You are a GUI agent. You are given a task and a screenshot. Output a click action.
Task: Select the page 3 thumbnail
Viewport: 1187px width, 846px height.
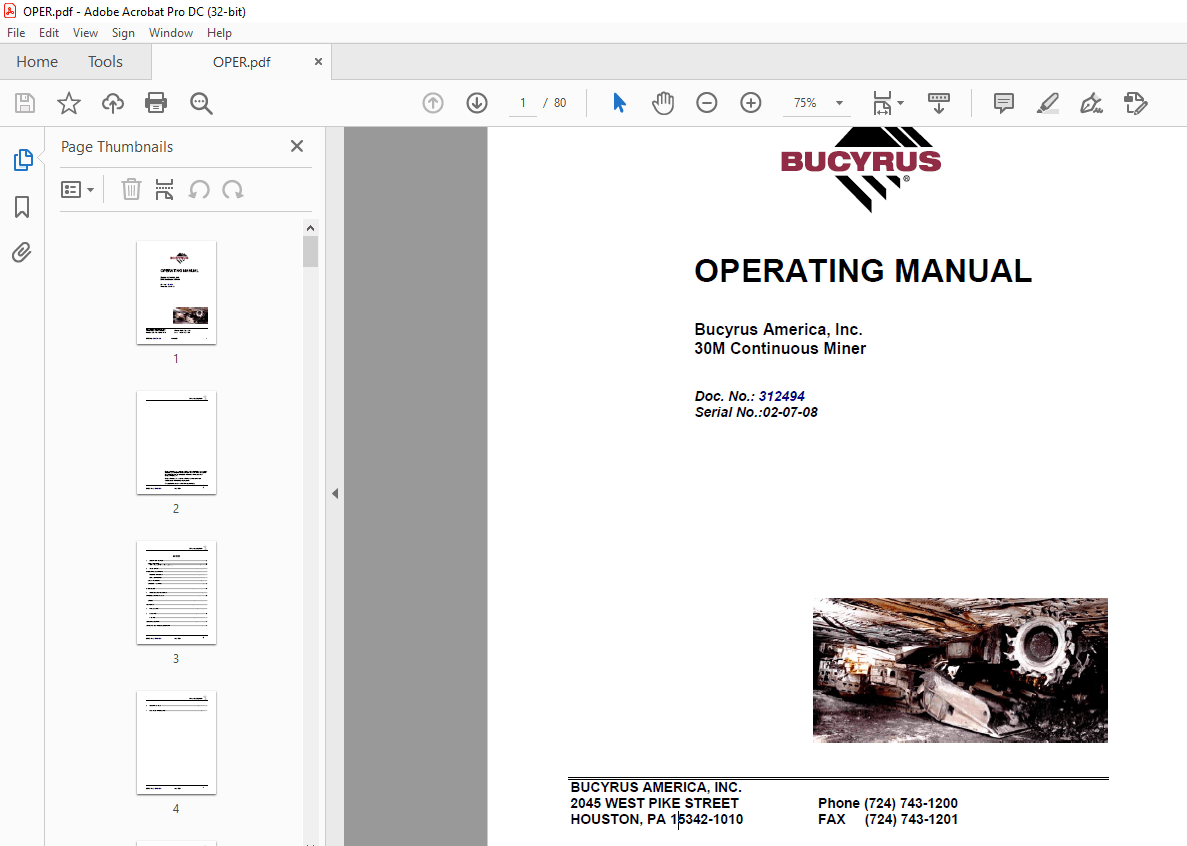click(176, 593)
